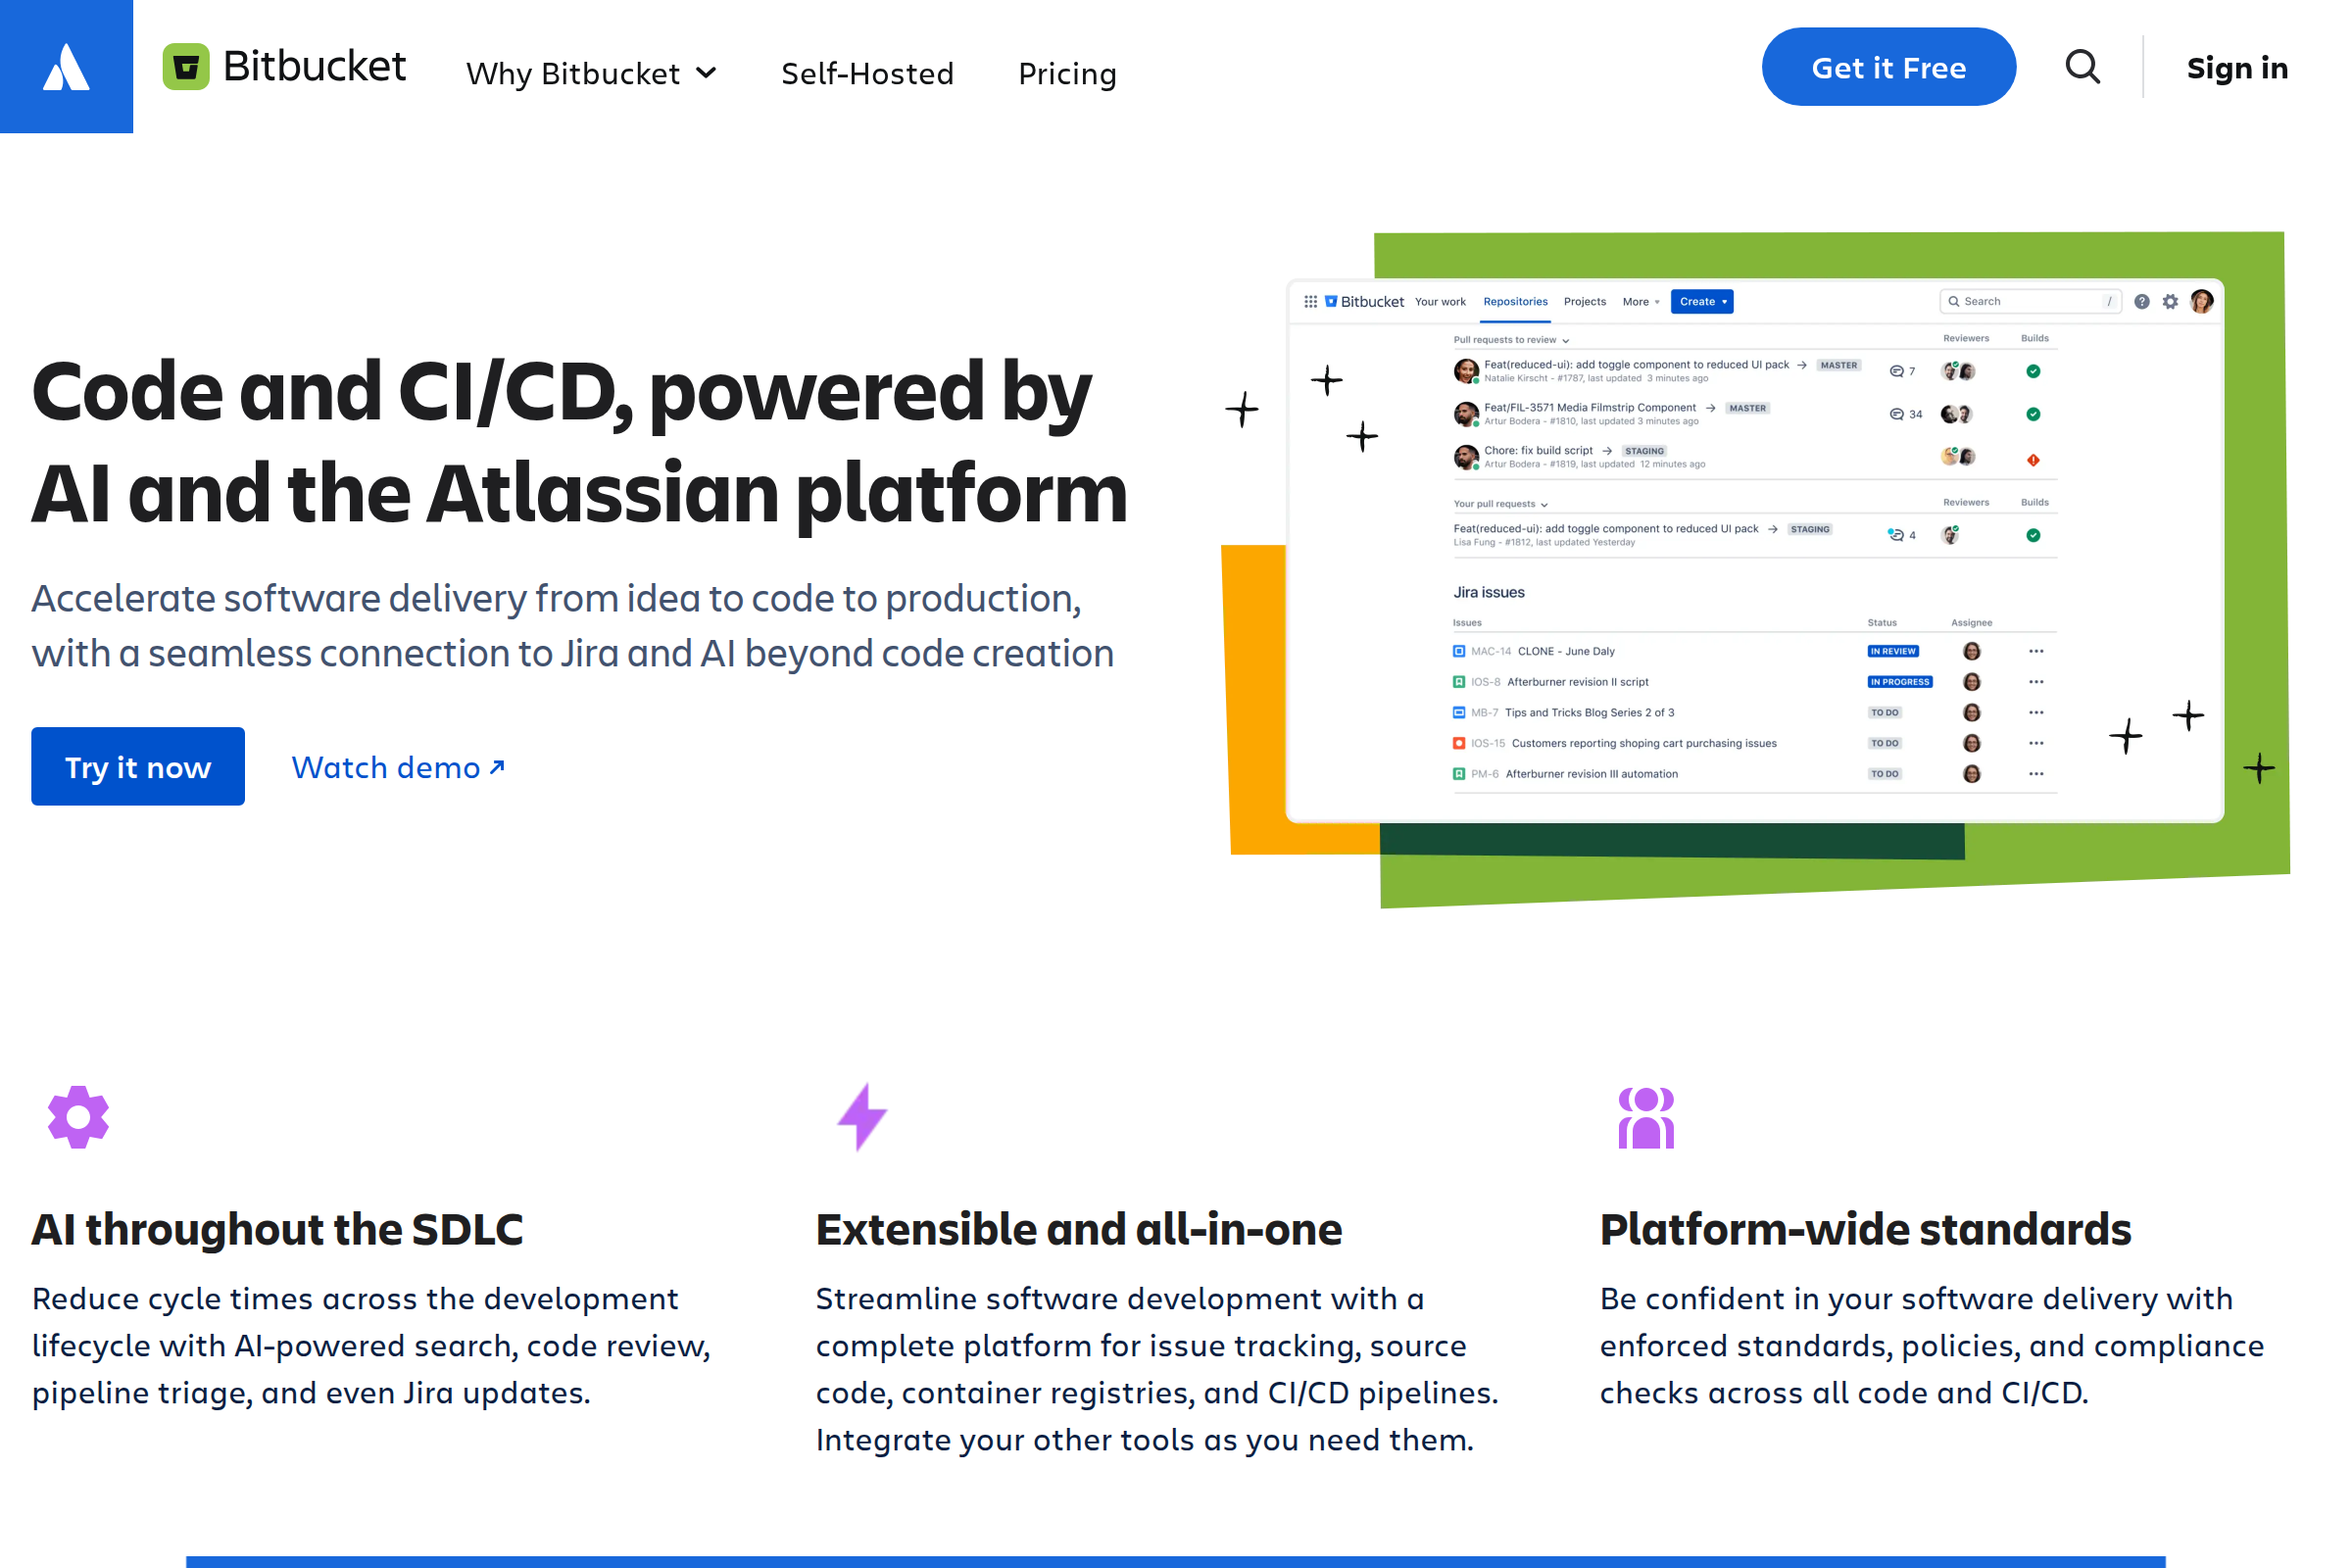
Task: Click the assignee avatar for IOS-8 issue
Action: pos(1972,682)
